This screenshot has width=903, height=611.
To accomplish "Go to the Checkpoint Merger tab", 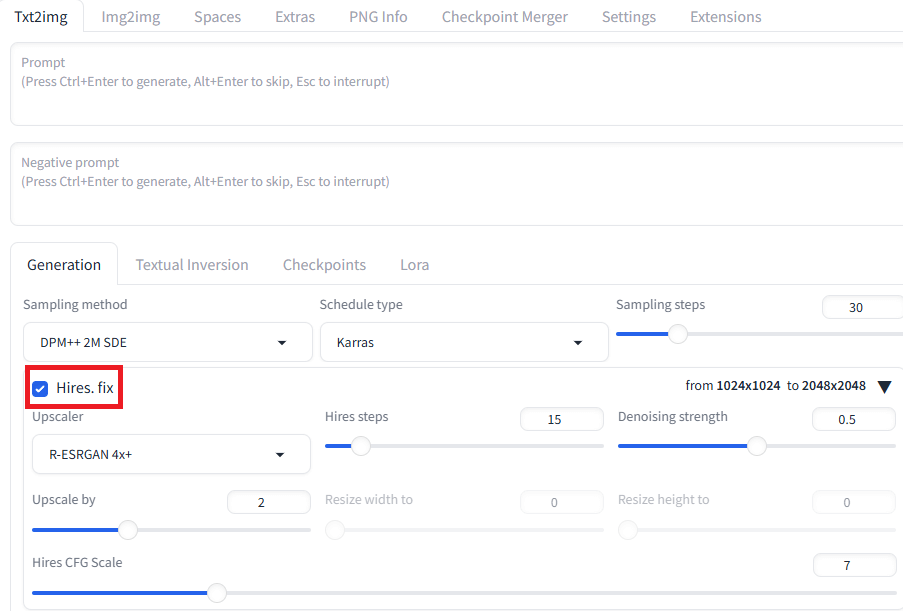I will 504,17.
